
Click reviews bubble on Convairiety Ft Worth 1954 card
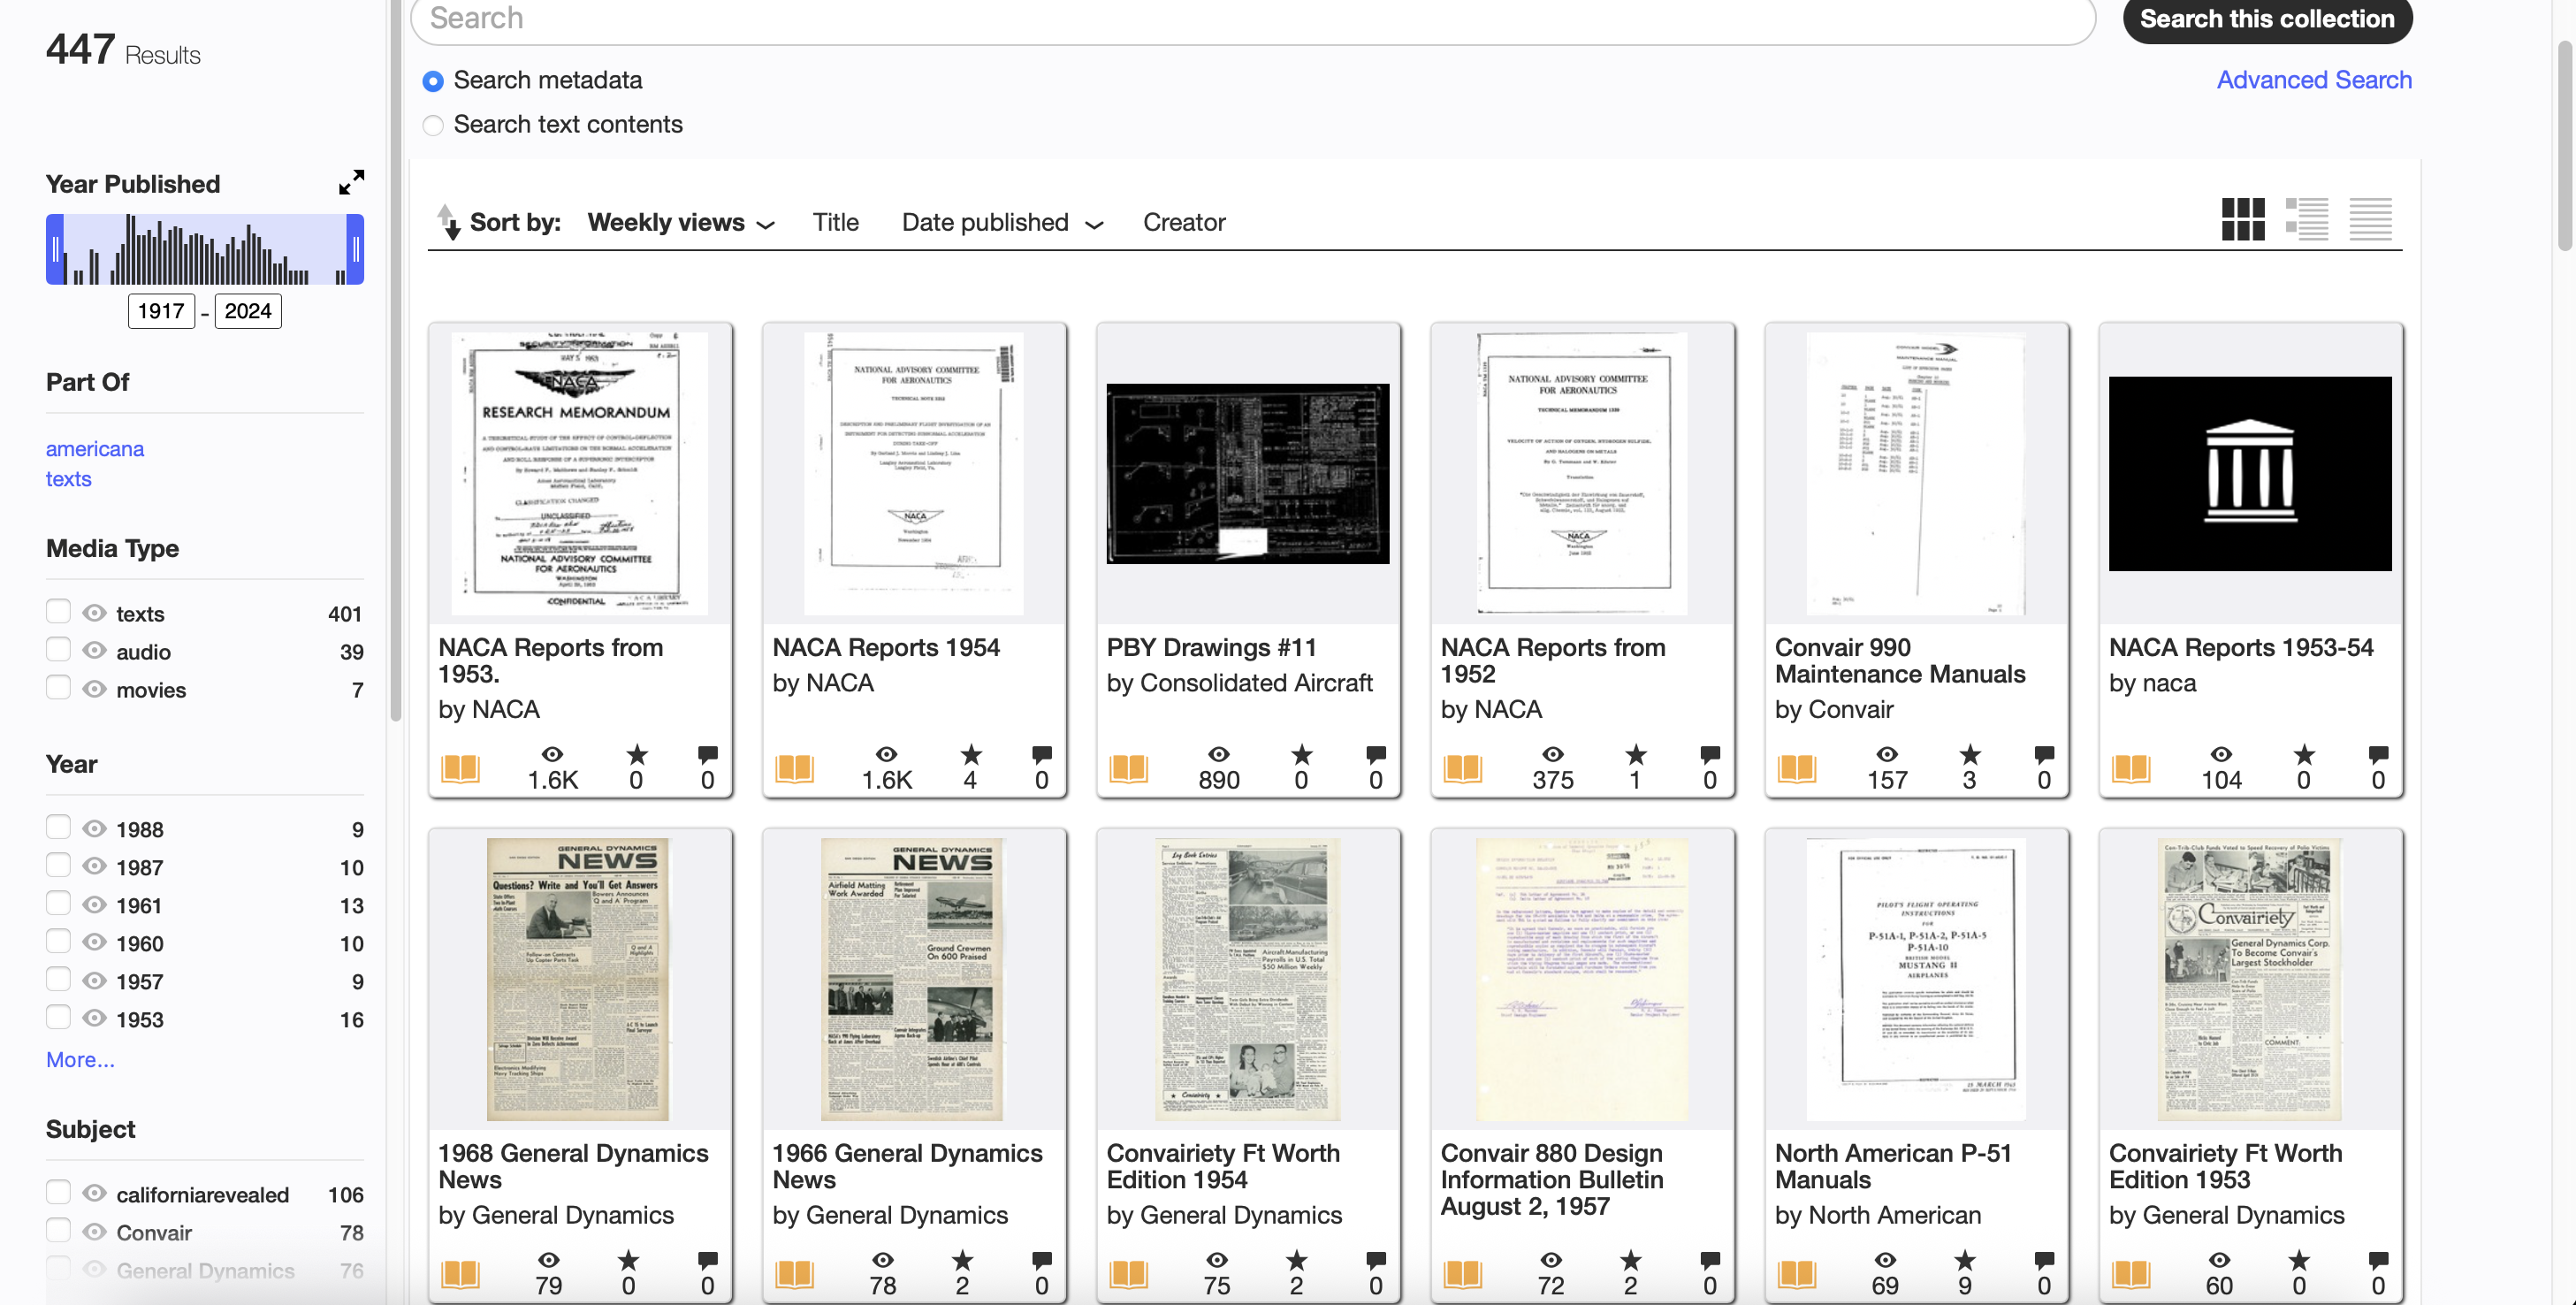pyautogui.click(x=1376, y=1260)
